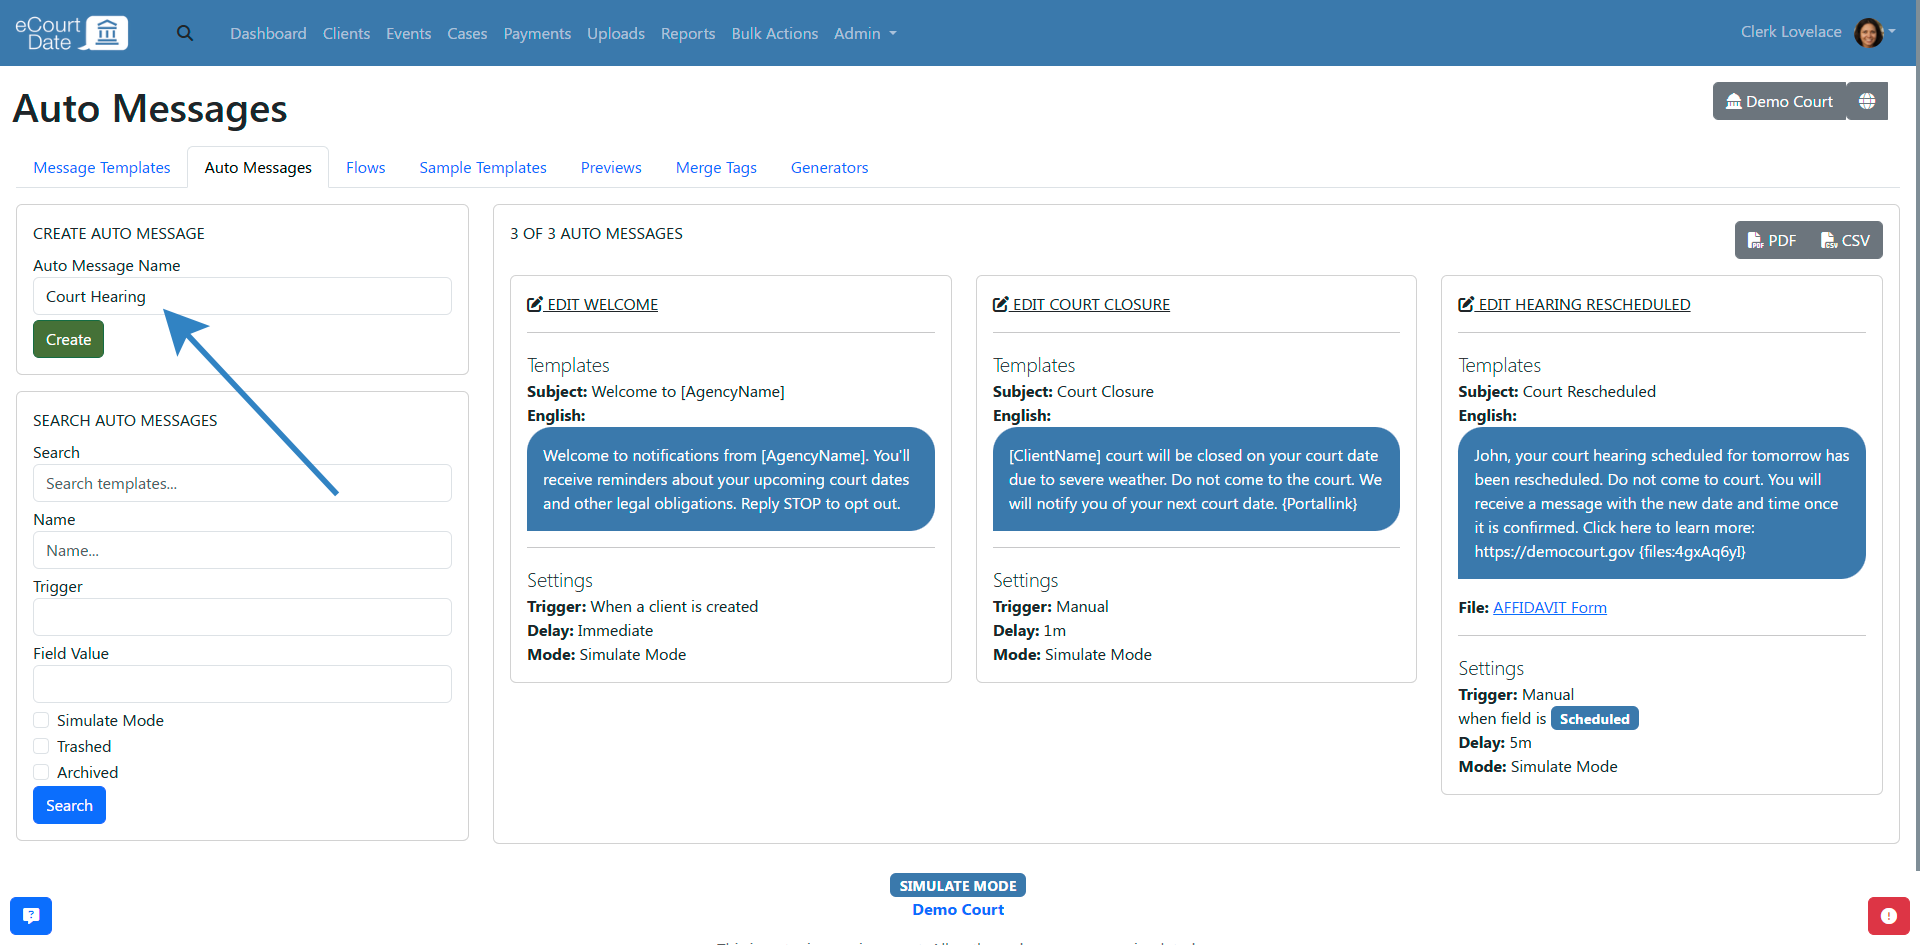Image resolution: width=1920 pixels, height=945 pixels.
Task: Open the Trigger dropdown field
Action: [x=242, y=617]
